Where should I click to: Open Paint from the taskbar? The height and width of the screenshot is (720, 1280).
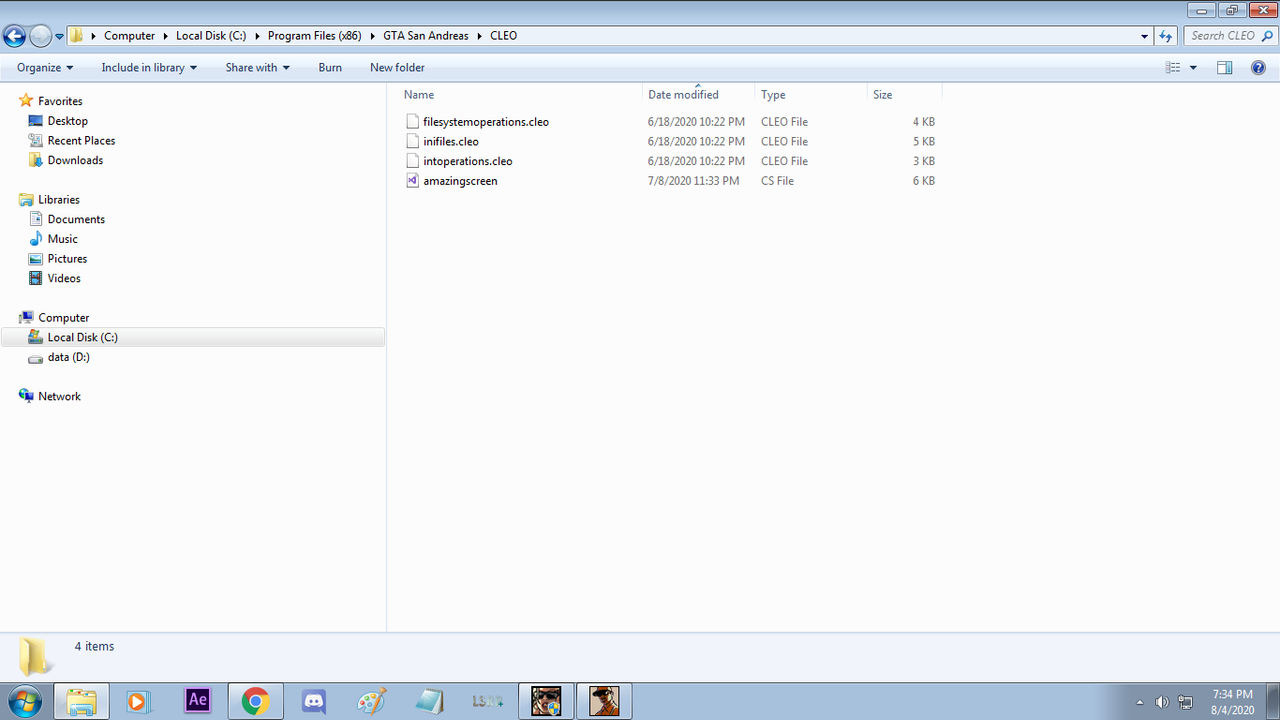point(372,701)
